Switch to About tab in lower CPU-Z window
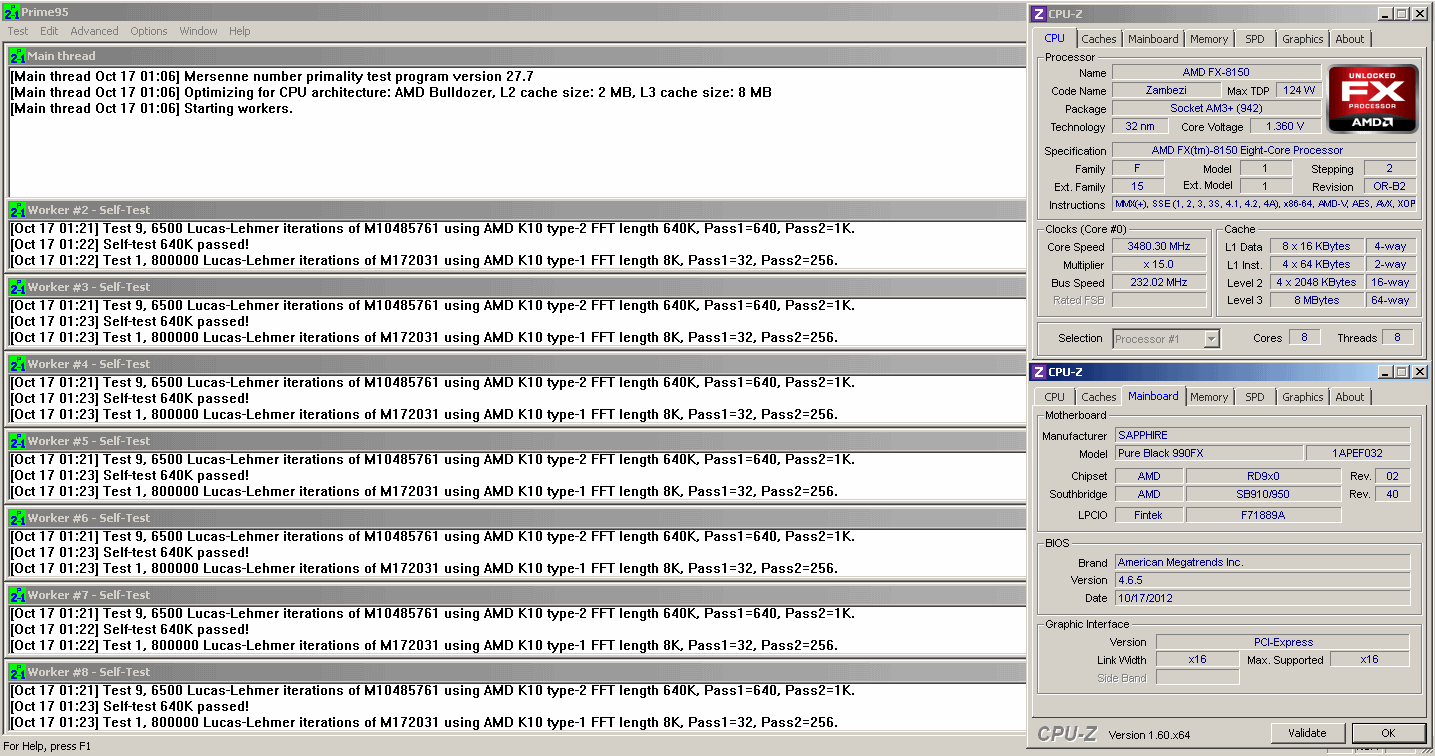The width and height of the screenshot is (1435, 756). (x=1350, y=397)
